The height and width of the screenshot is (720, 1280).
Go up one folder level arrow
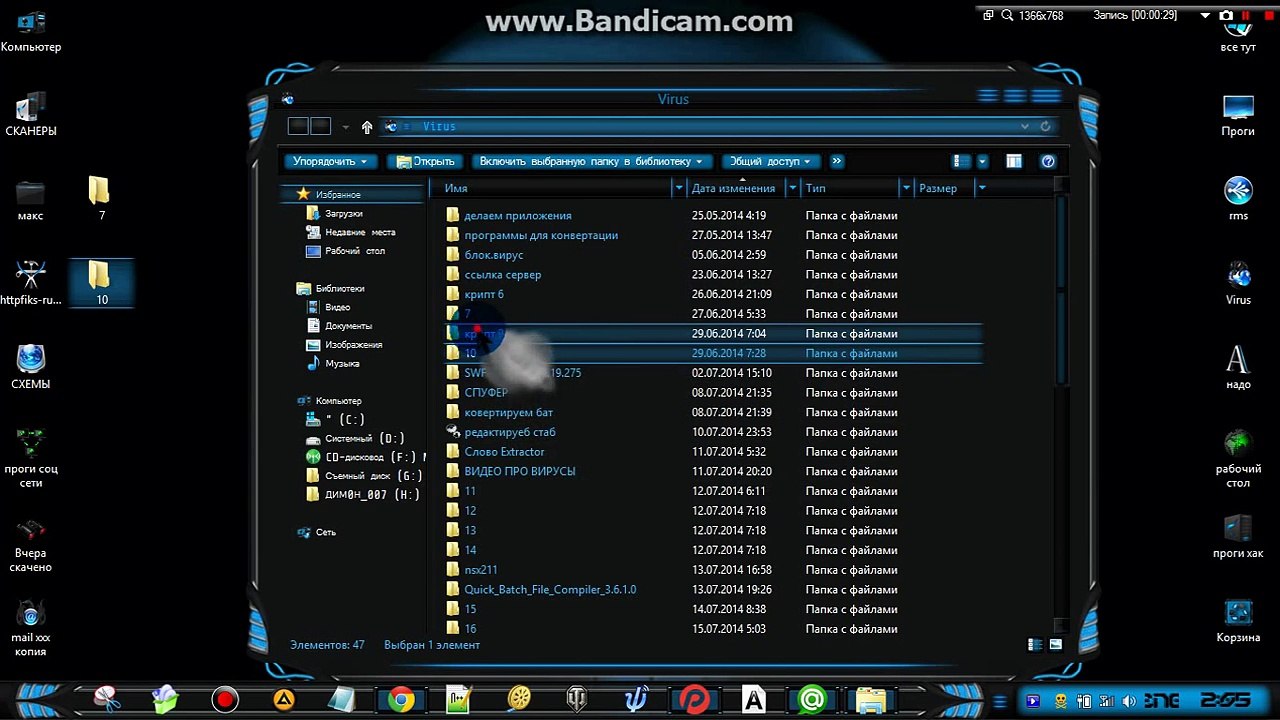367,127
